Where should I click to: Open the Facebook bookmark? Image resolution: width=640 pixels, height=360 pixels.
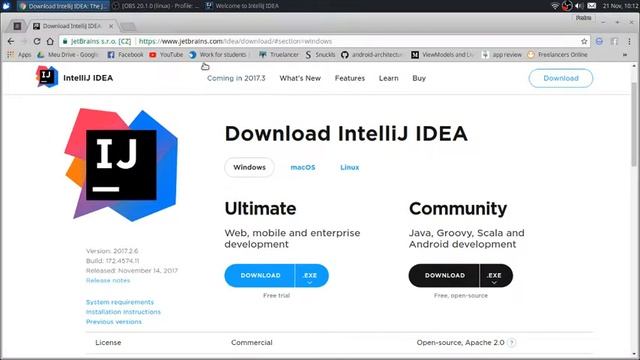pyautogui.click(x=125, y=55)
